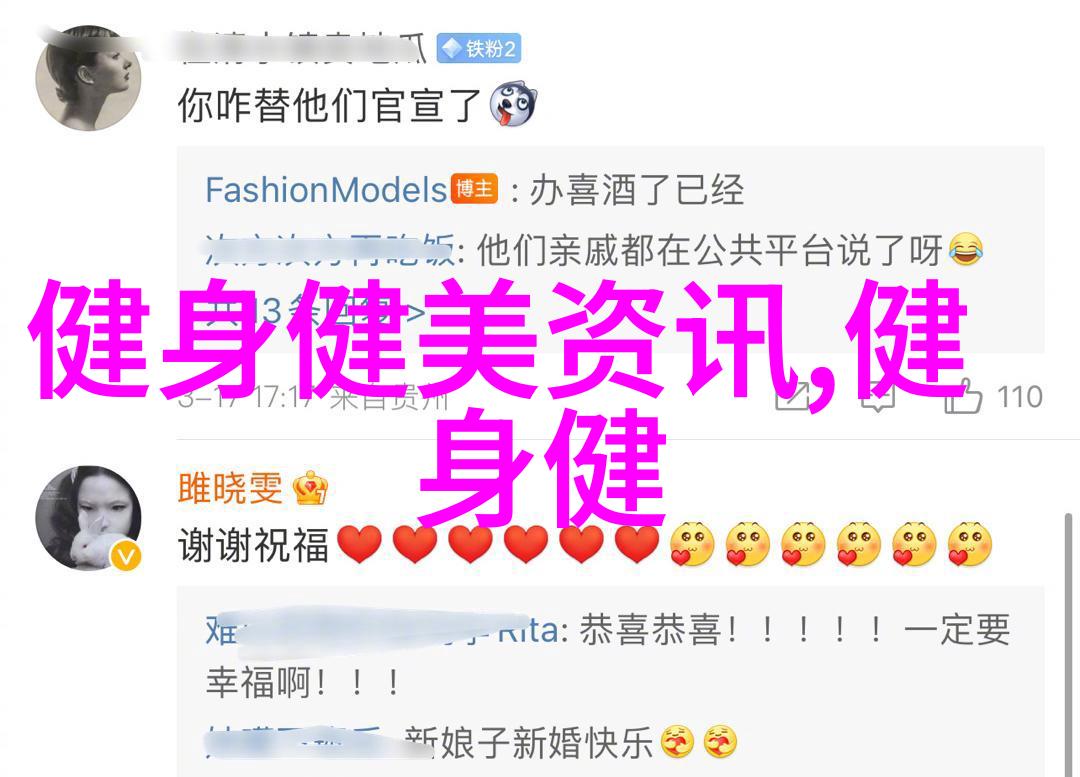Open 睢晓雯's avatar with white rabbit

click(88, 518)
